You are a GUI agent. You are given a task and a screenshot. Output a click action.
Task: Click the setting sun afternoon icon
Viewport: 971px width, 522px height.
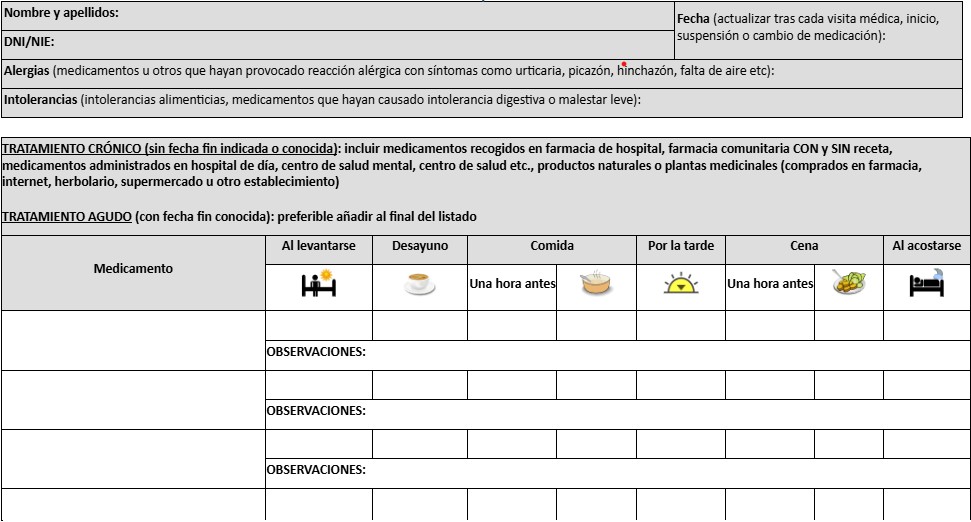click(x=680, y=284)
